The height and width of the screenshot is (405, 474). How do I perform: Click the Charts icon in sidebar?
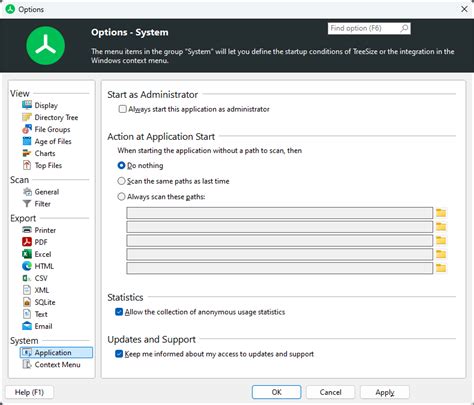click(27, 153)
